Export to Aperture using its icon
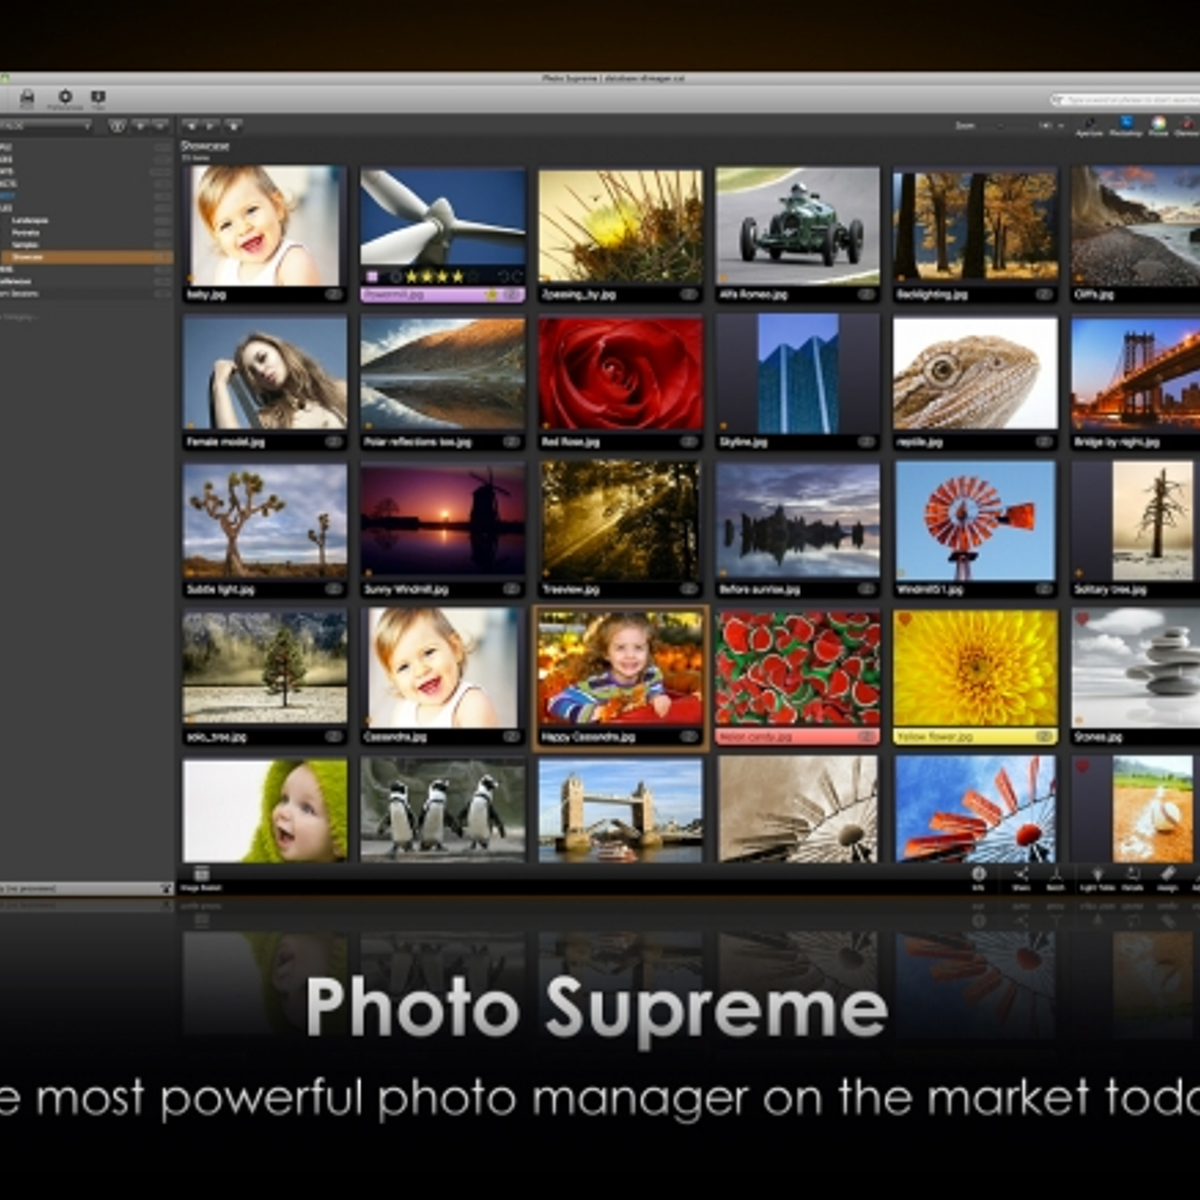The image size is (1200, 1200). coord(1088,123)
